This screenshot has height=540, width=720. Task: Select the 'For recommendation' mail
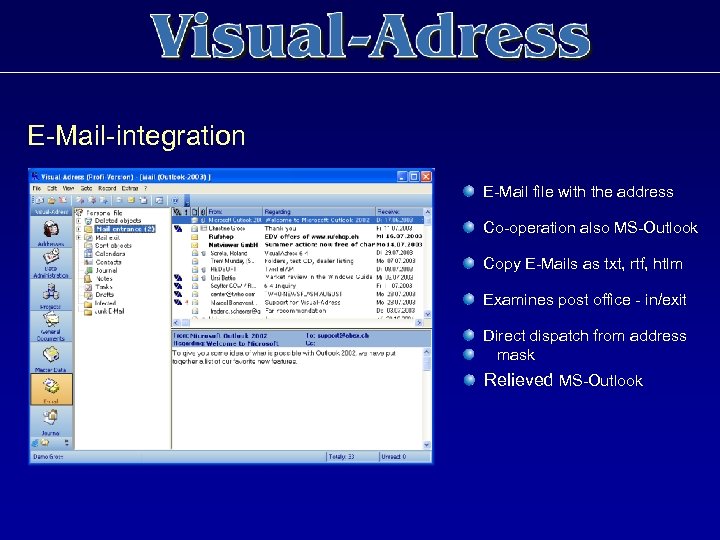click(x=298, y=311)
